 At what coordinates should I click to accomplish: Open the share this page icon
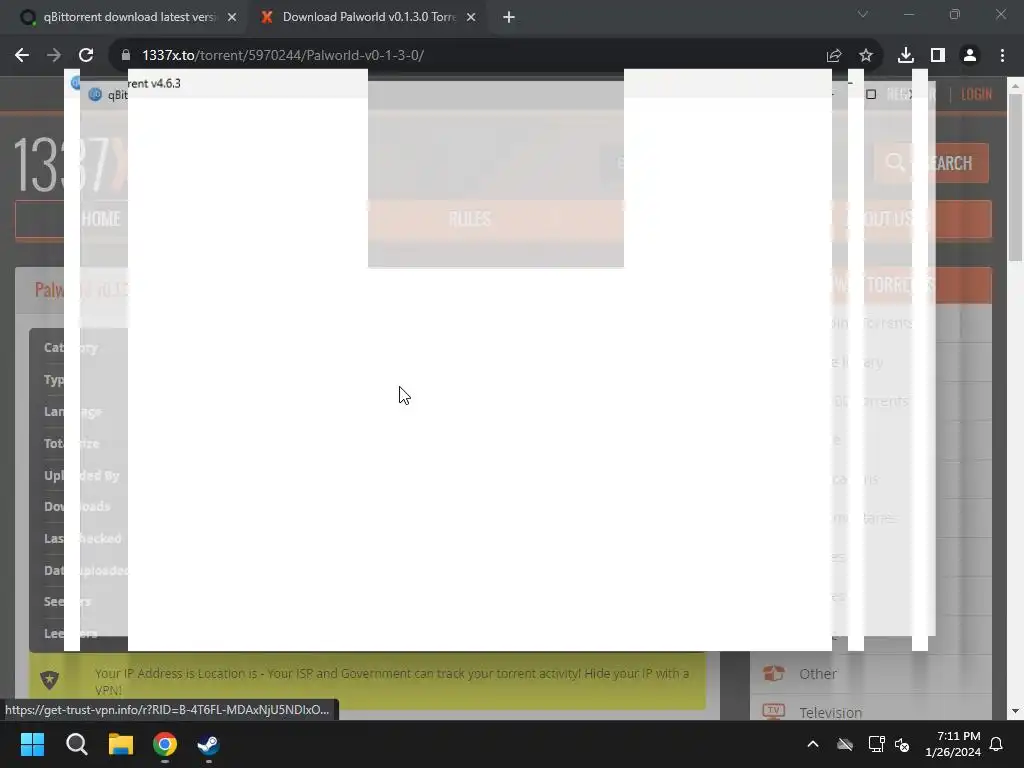pyautogui.click(x=833, y=56)
